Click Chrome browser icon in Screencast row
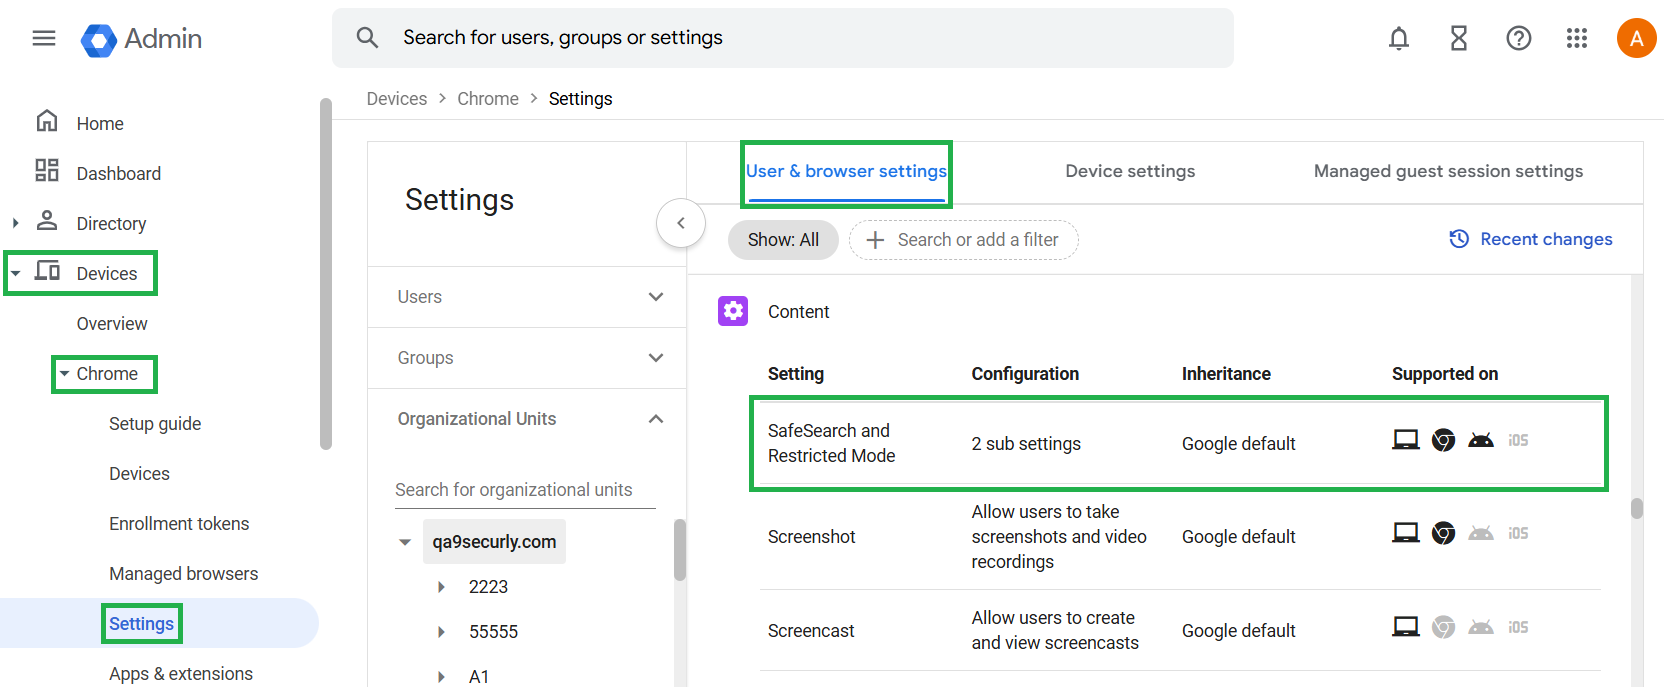 [x=1443, y=627]
